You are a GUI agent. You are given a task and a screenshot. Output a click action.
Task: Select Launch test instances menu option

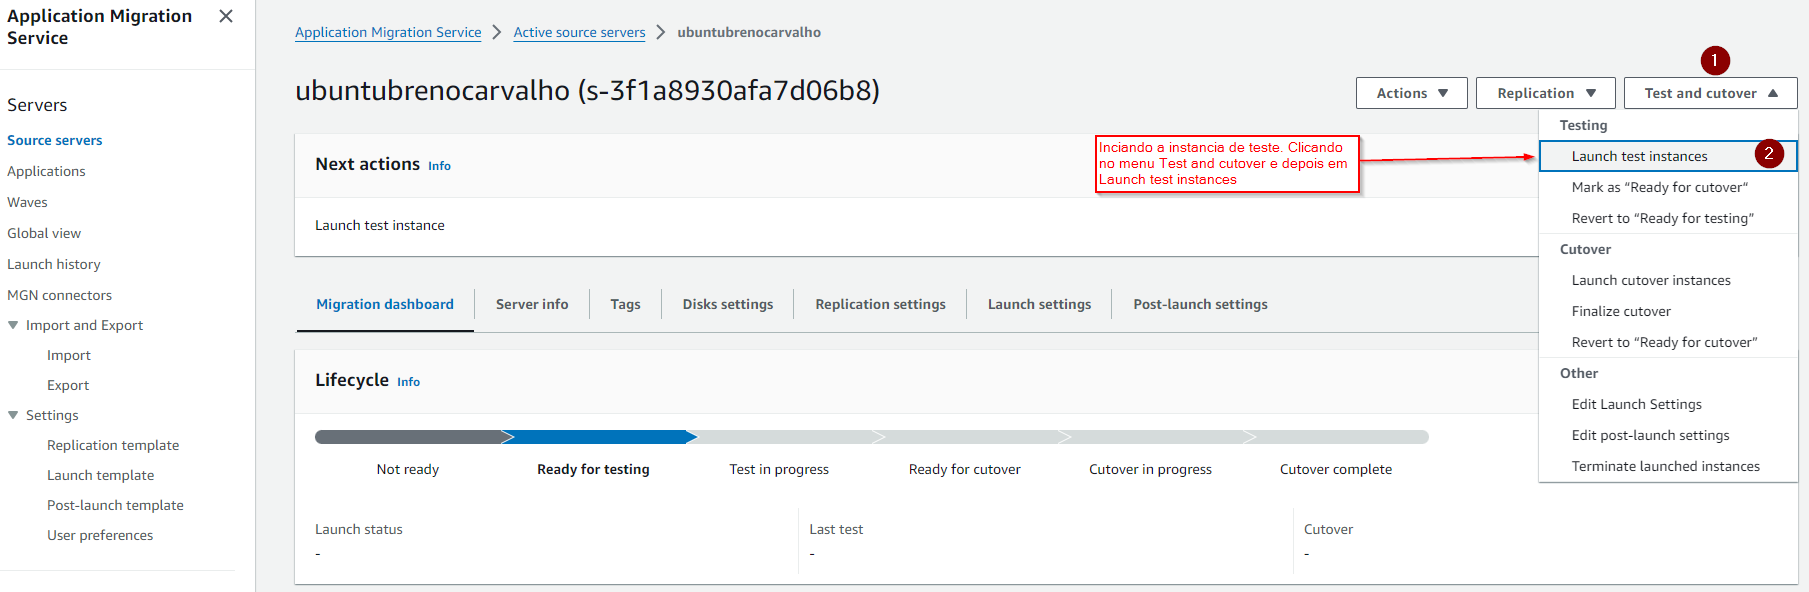[1639, 156]
